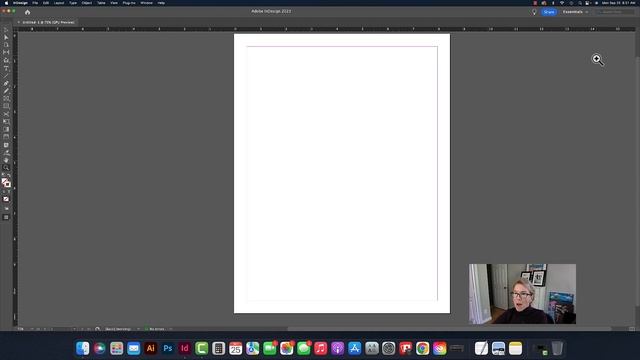Open Notes from the Dock

point(516,348)
